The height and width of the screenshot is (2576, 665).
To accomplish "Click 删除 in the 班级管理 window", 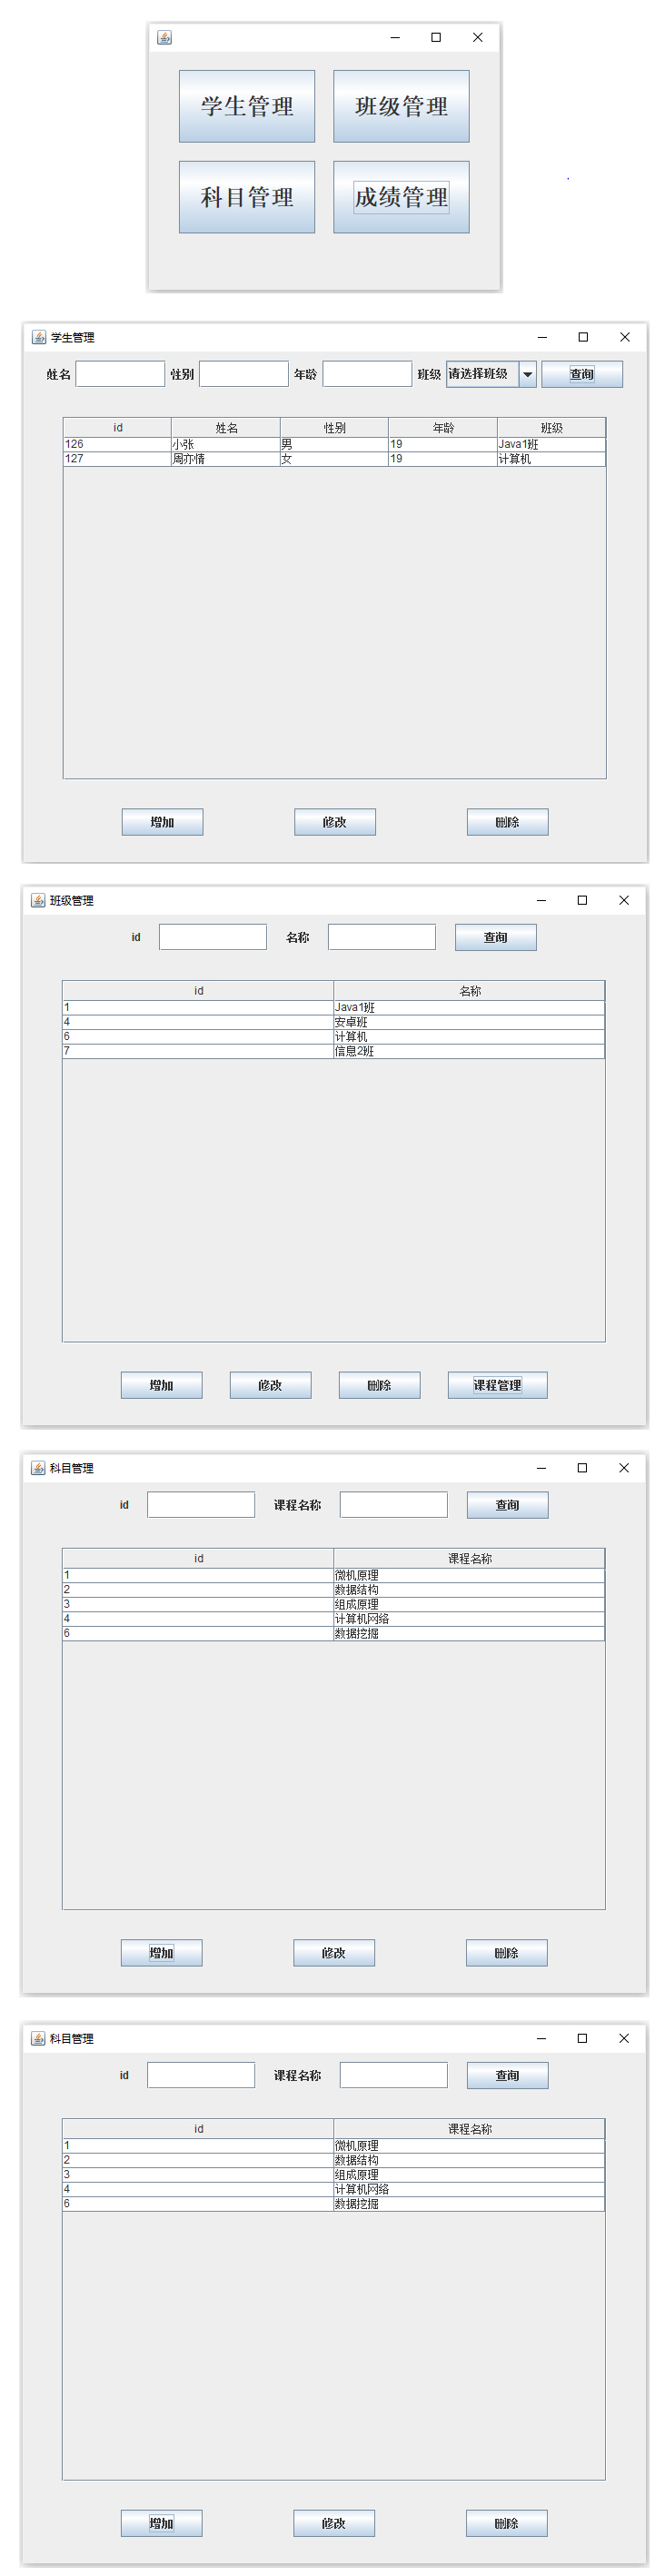I will pos(379,1385).
